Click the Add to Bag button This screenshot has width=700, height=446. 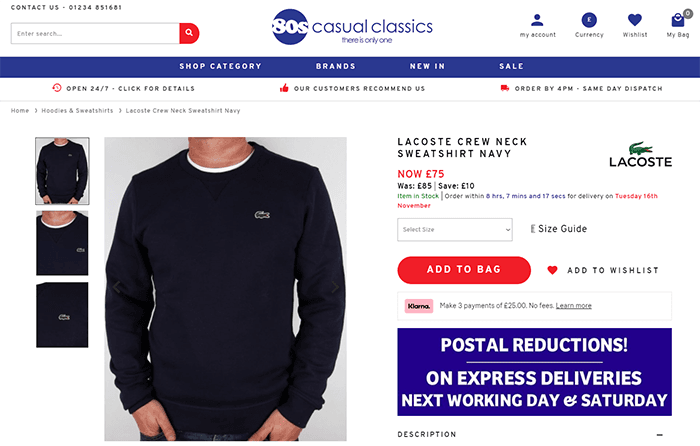(464, 270)
